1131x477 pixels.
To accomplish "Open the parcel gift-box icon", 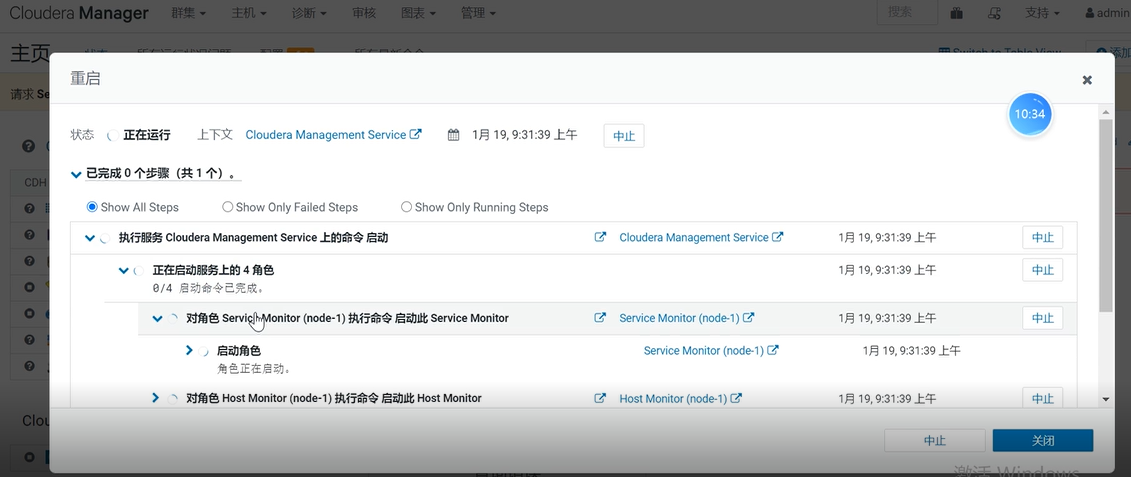I will (x=956, y=13).
